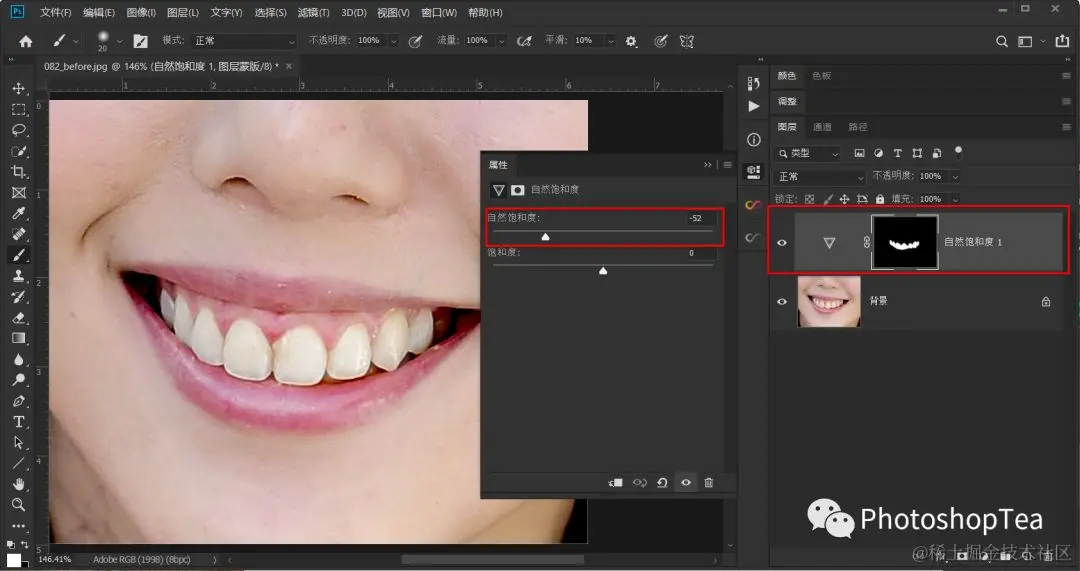Select the Move tool

(x=18, y=89)
